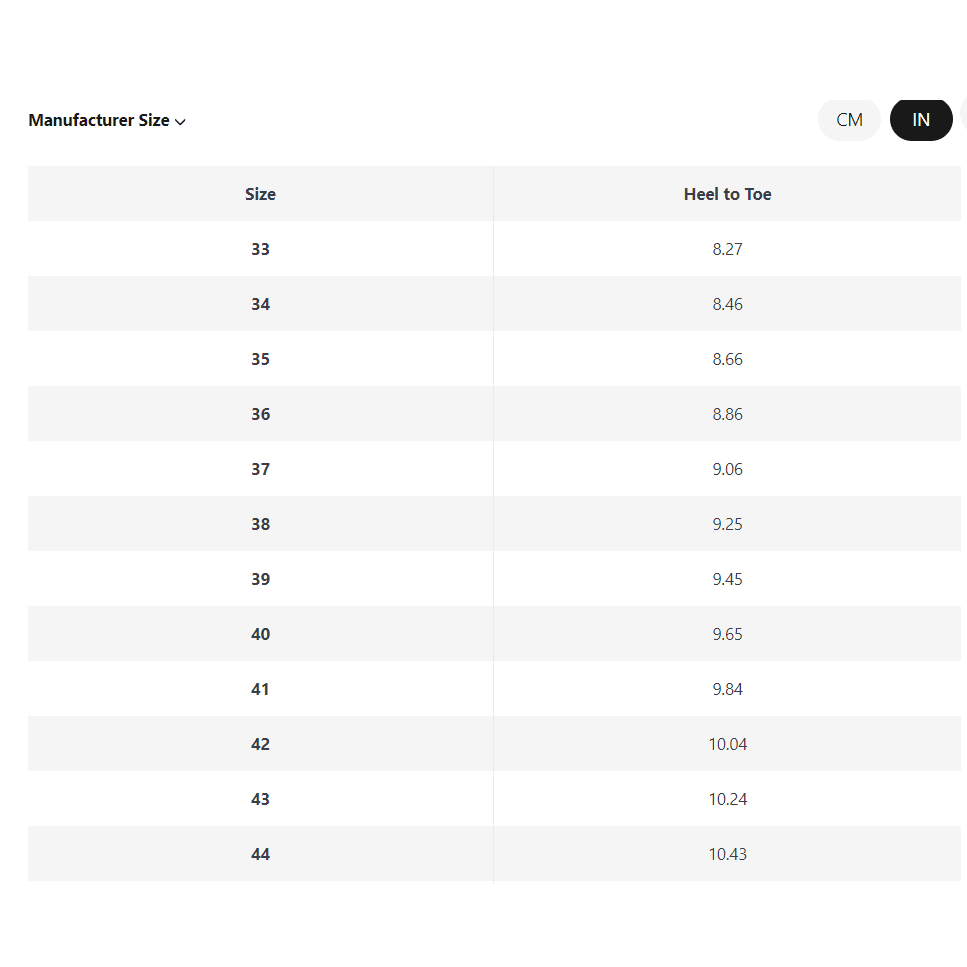Switch measurement units to CM
The height and width of the screenshot is (967, 967).
[x=849, y=120]
